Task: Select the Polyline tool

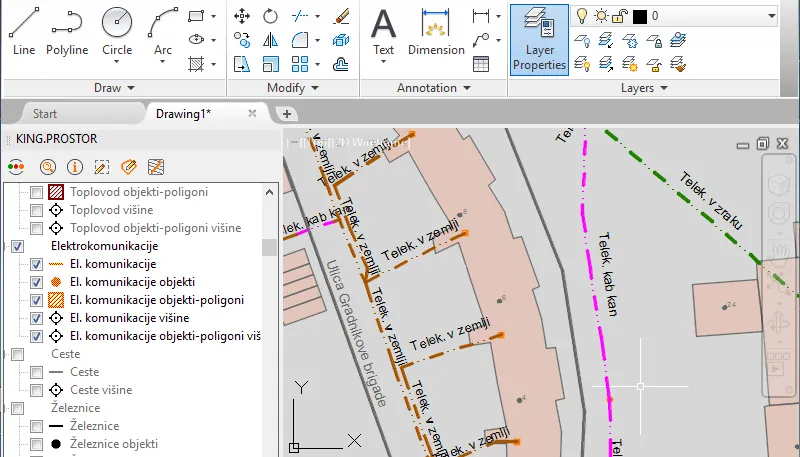Action: (67, 31)
